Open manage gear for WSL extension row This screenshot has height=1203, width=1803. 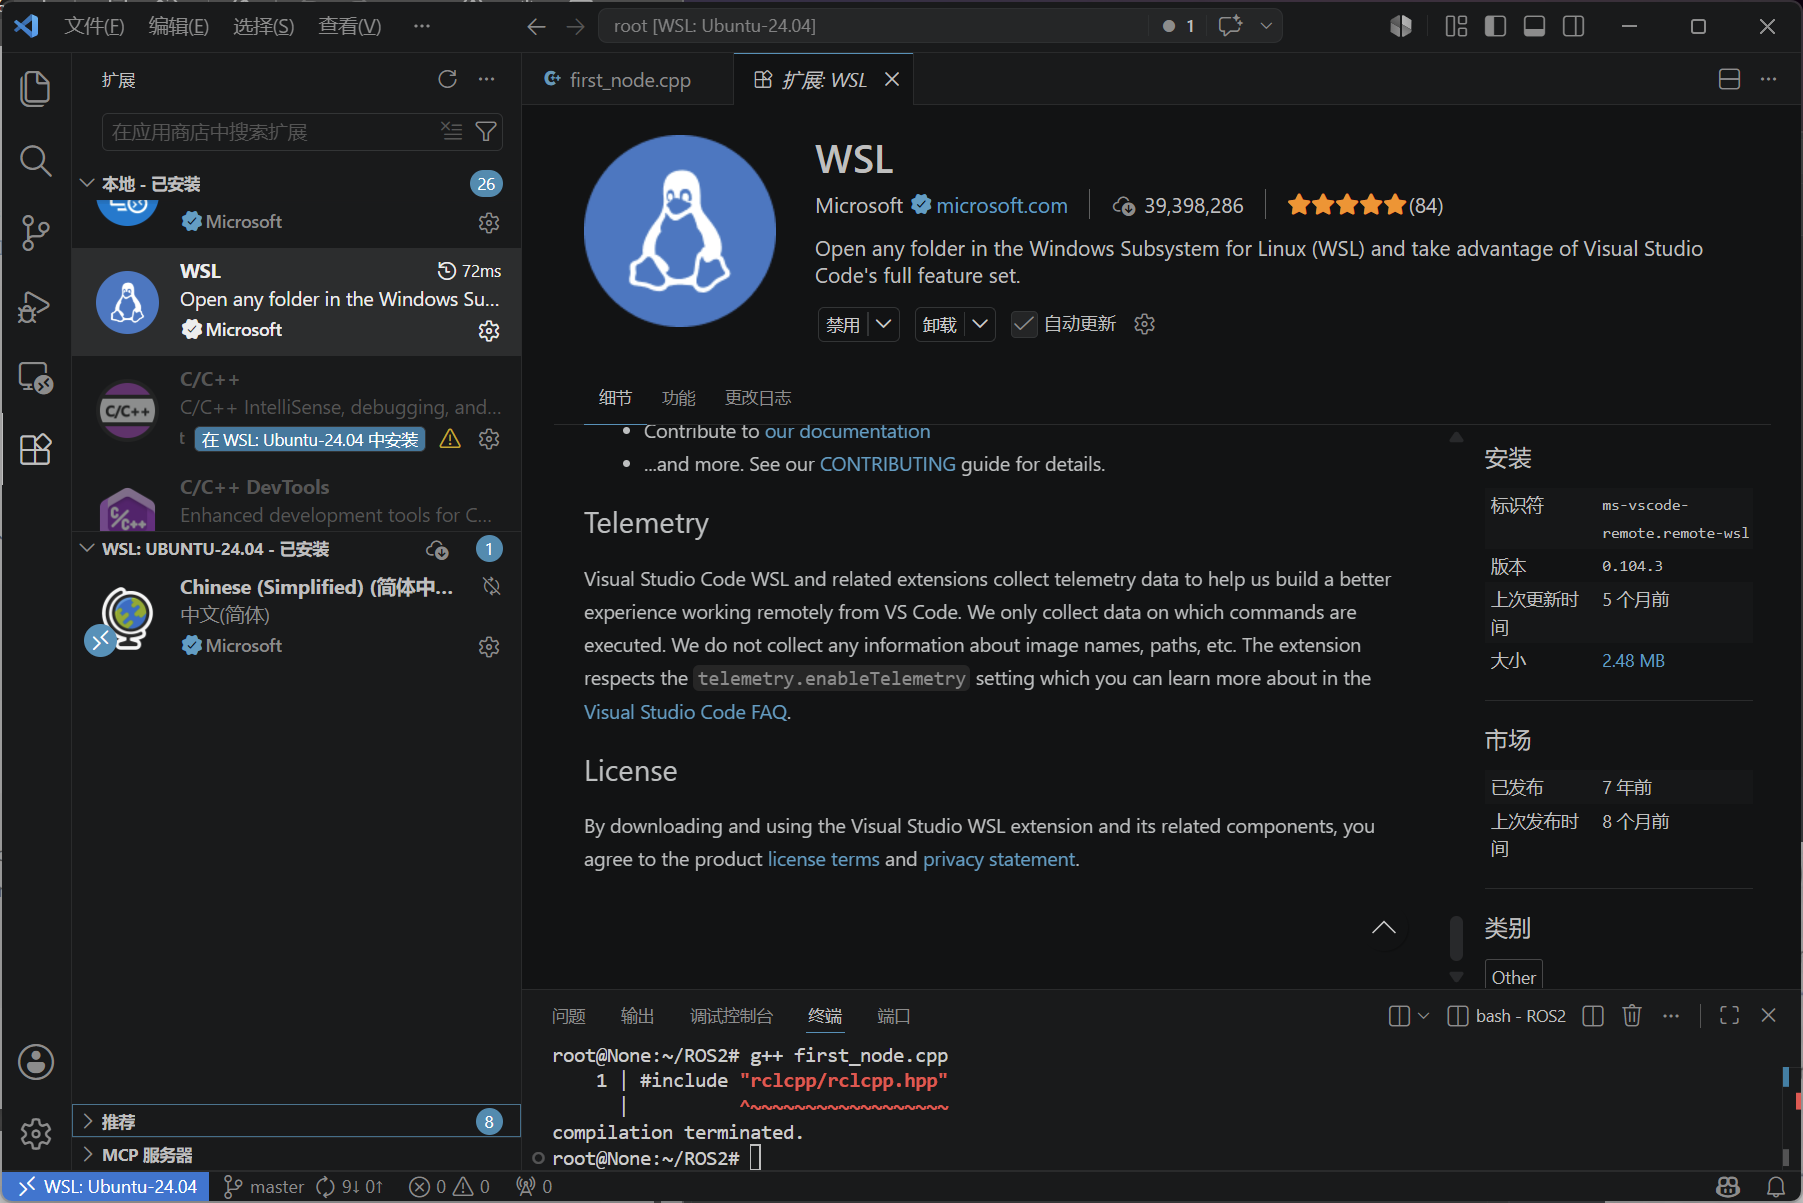point(489,331)
